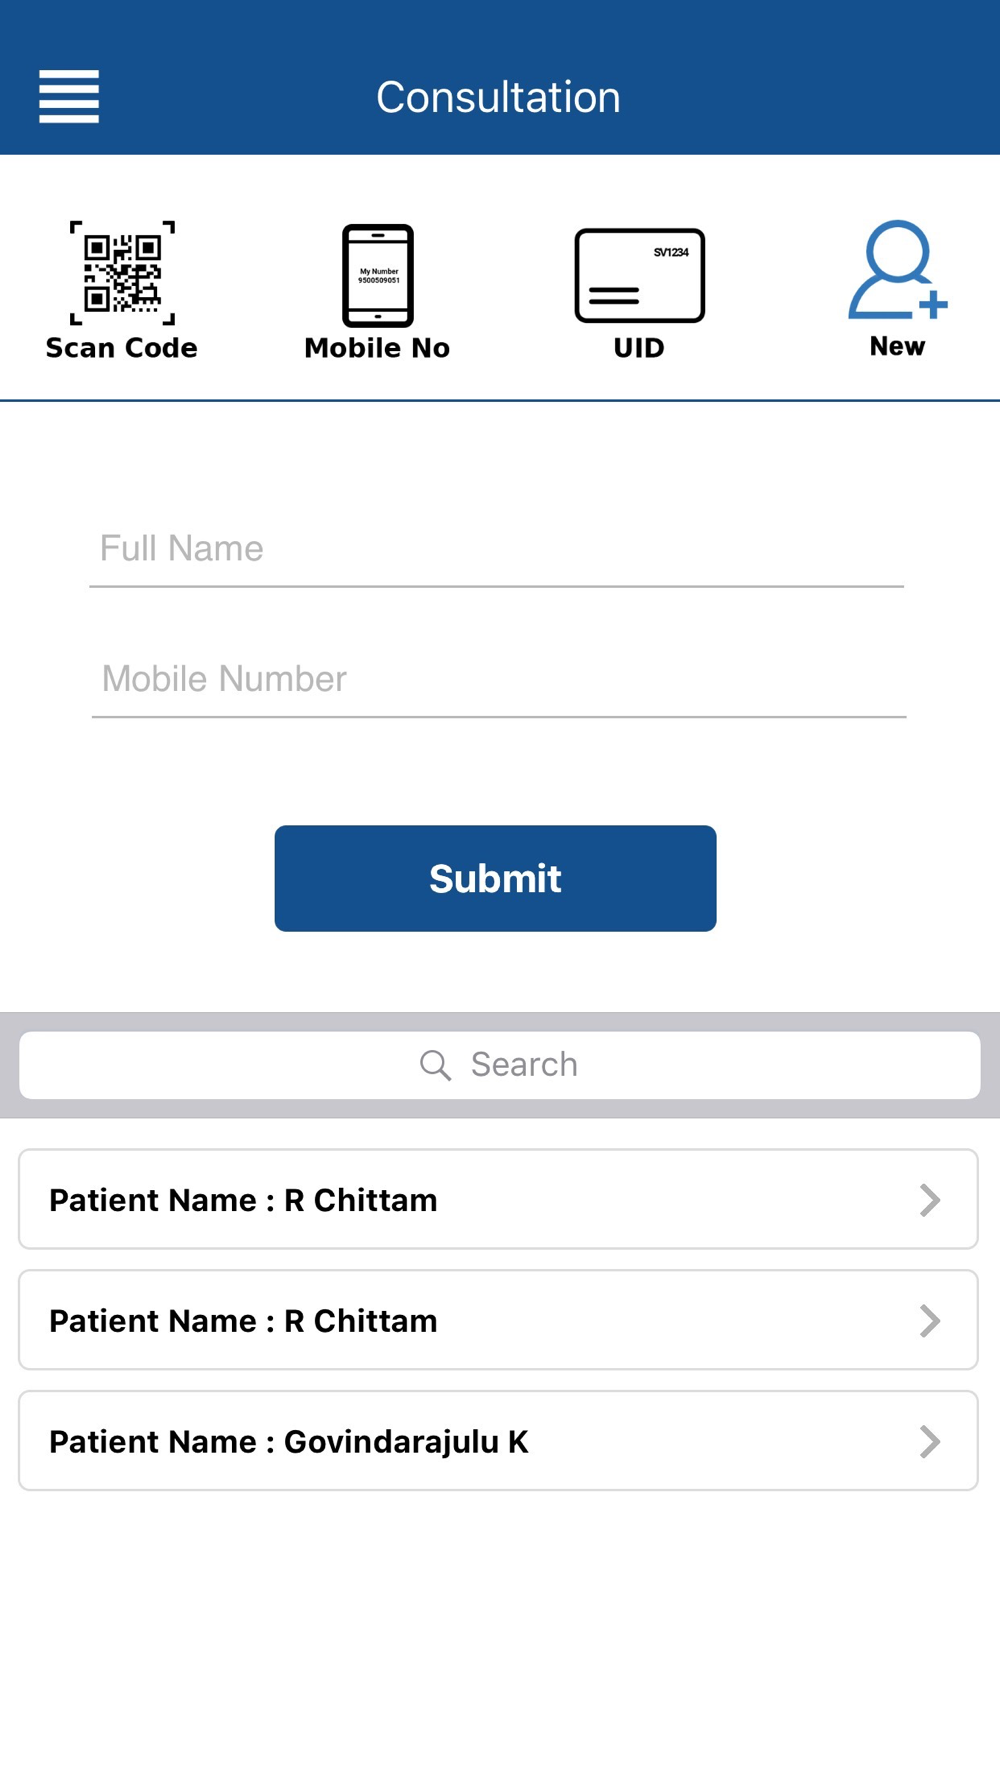The image size is (1000, 1778).
Task: Click the Mobile Number input field
Action: 499,679
